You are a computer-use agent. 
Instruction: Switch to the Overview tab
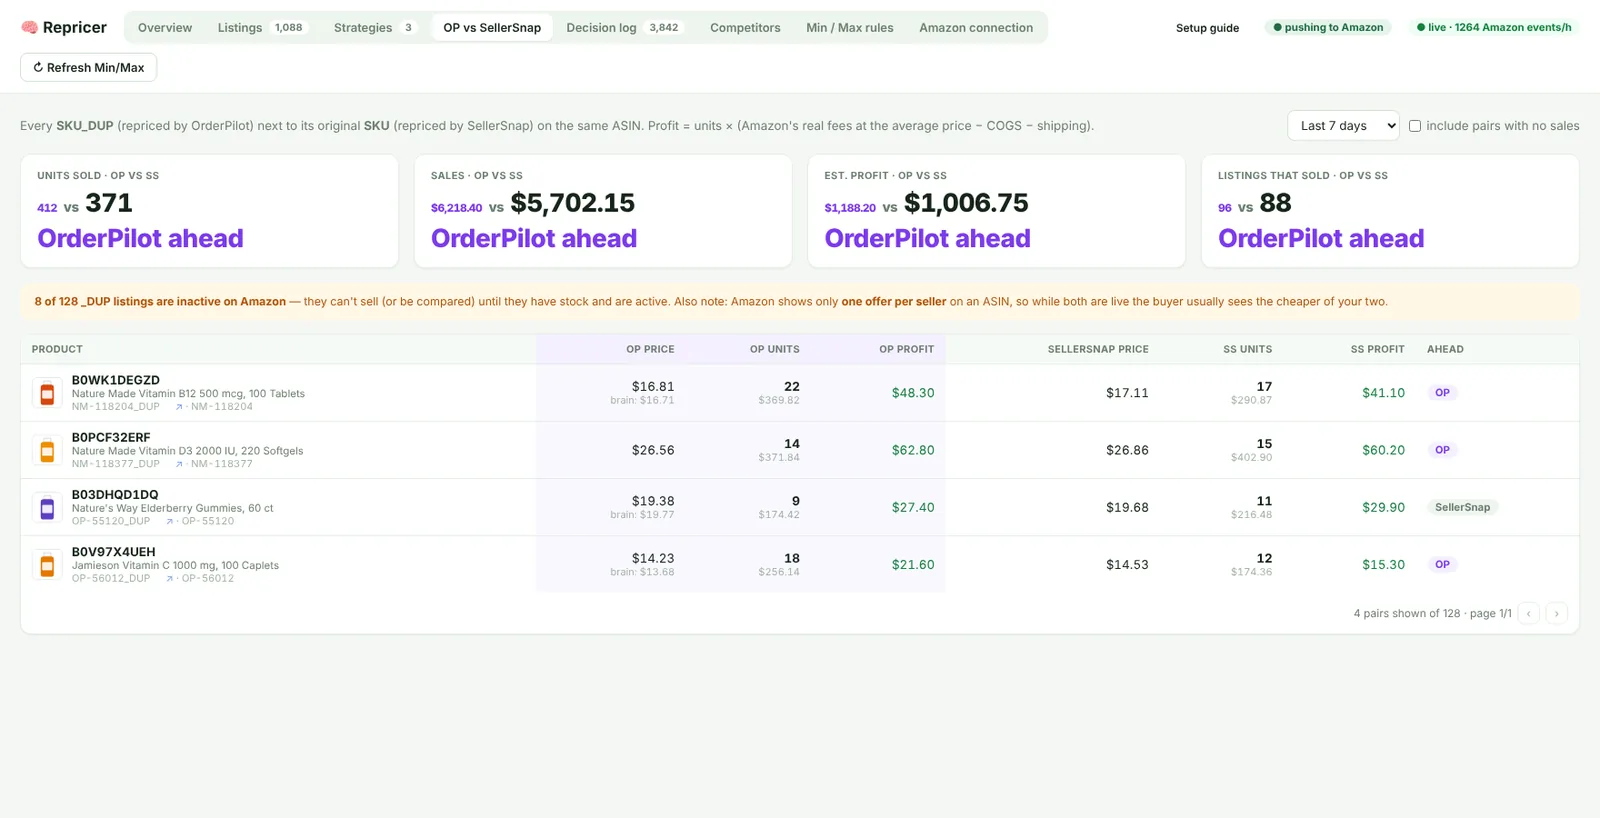(165, 28)
